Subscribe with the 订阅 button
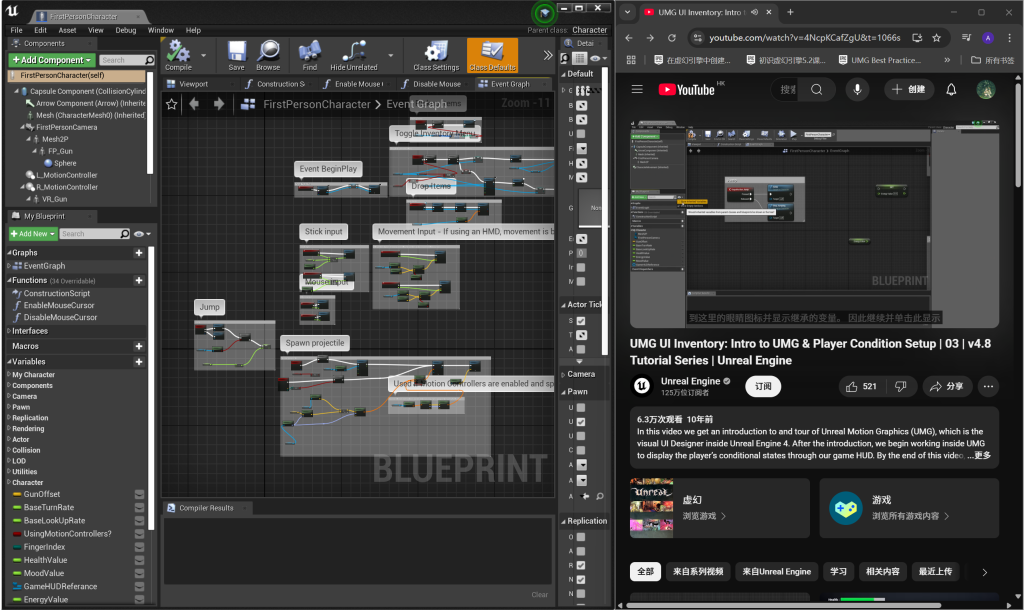Screen dimensions: 1024x610 pos(763,387)
